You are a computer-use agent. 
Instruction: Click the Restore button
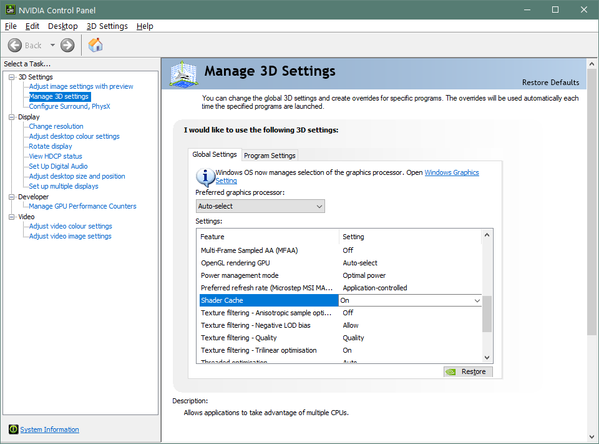[x=468, y=372]
